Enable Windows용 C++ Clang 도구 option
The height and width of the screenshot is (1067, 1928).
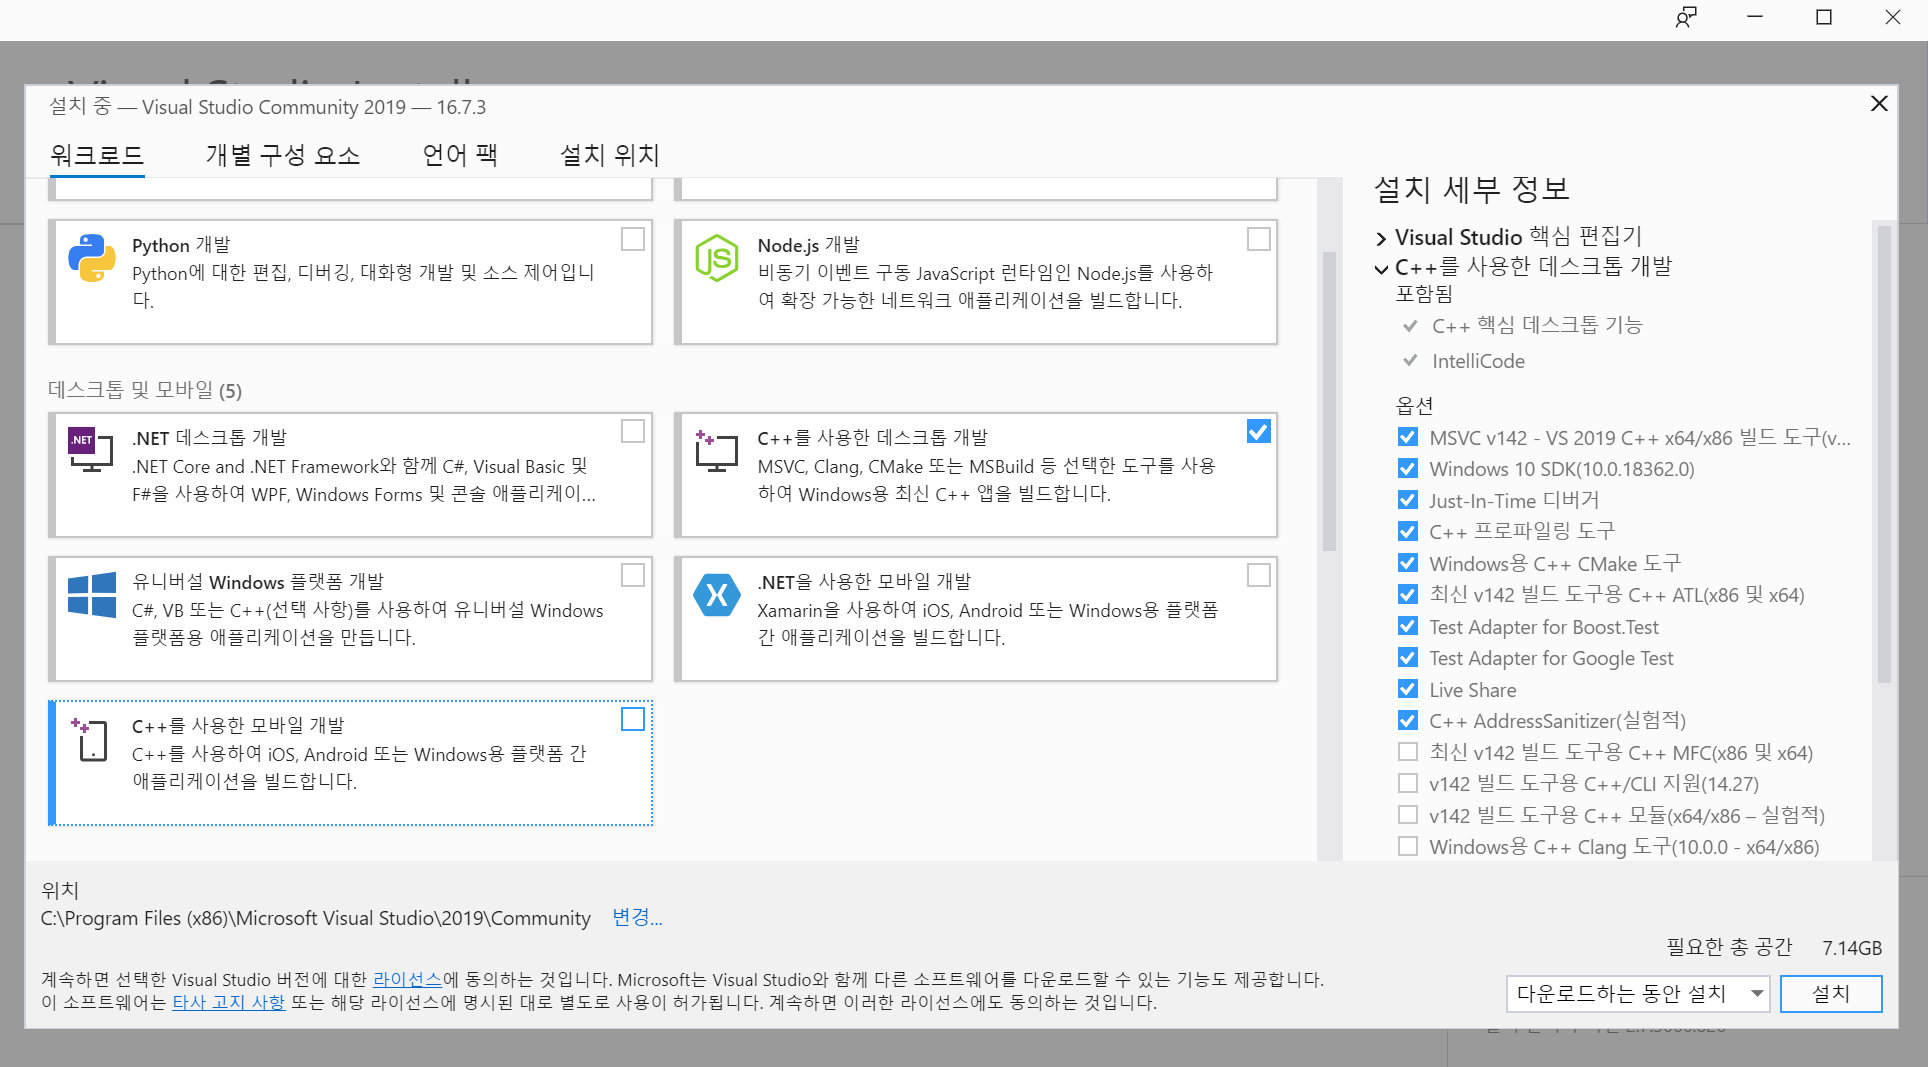pos(1408,846)
